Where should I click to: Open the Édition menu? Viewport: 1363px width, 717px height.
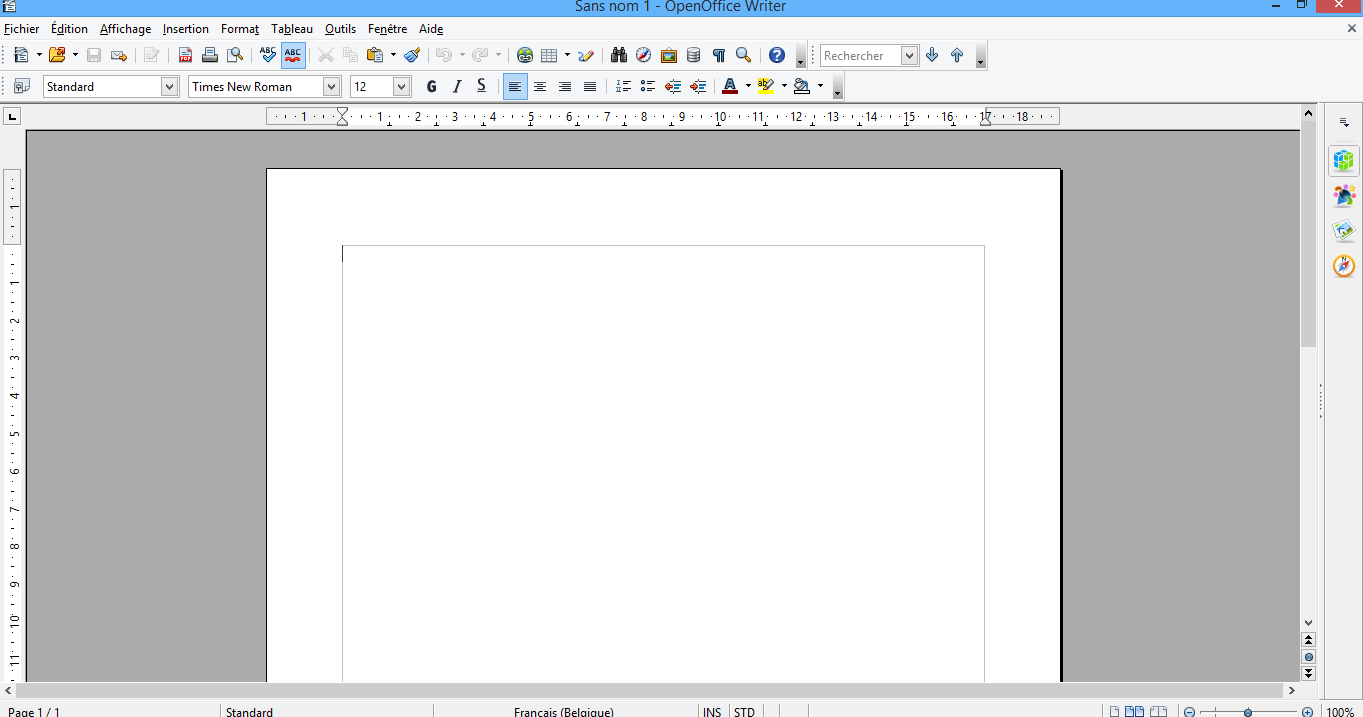click(x=69, y=29)
